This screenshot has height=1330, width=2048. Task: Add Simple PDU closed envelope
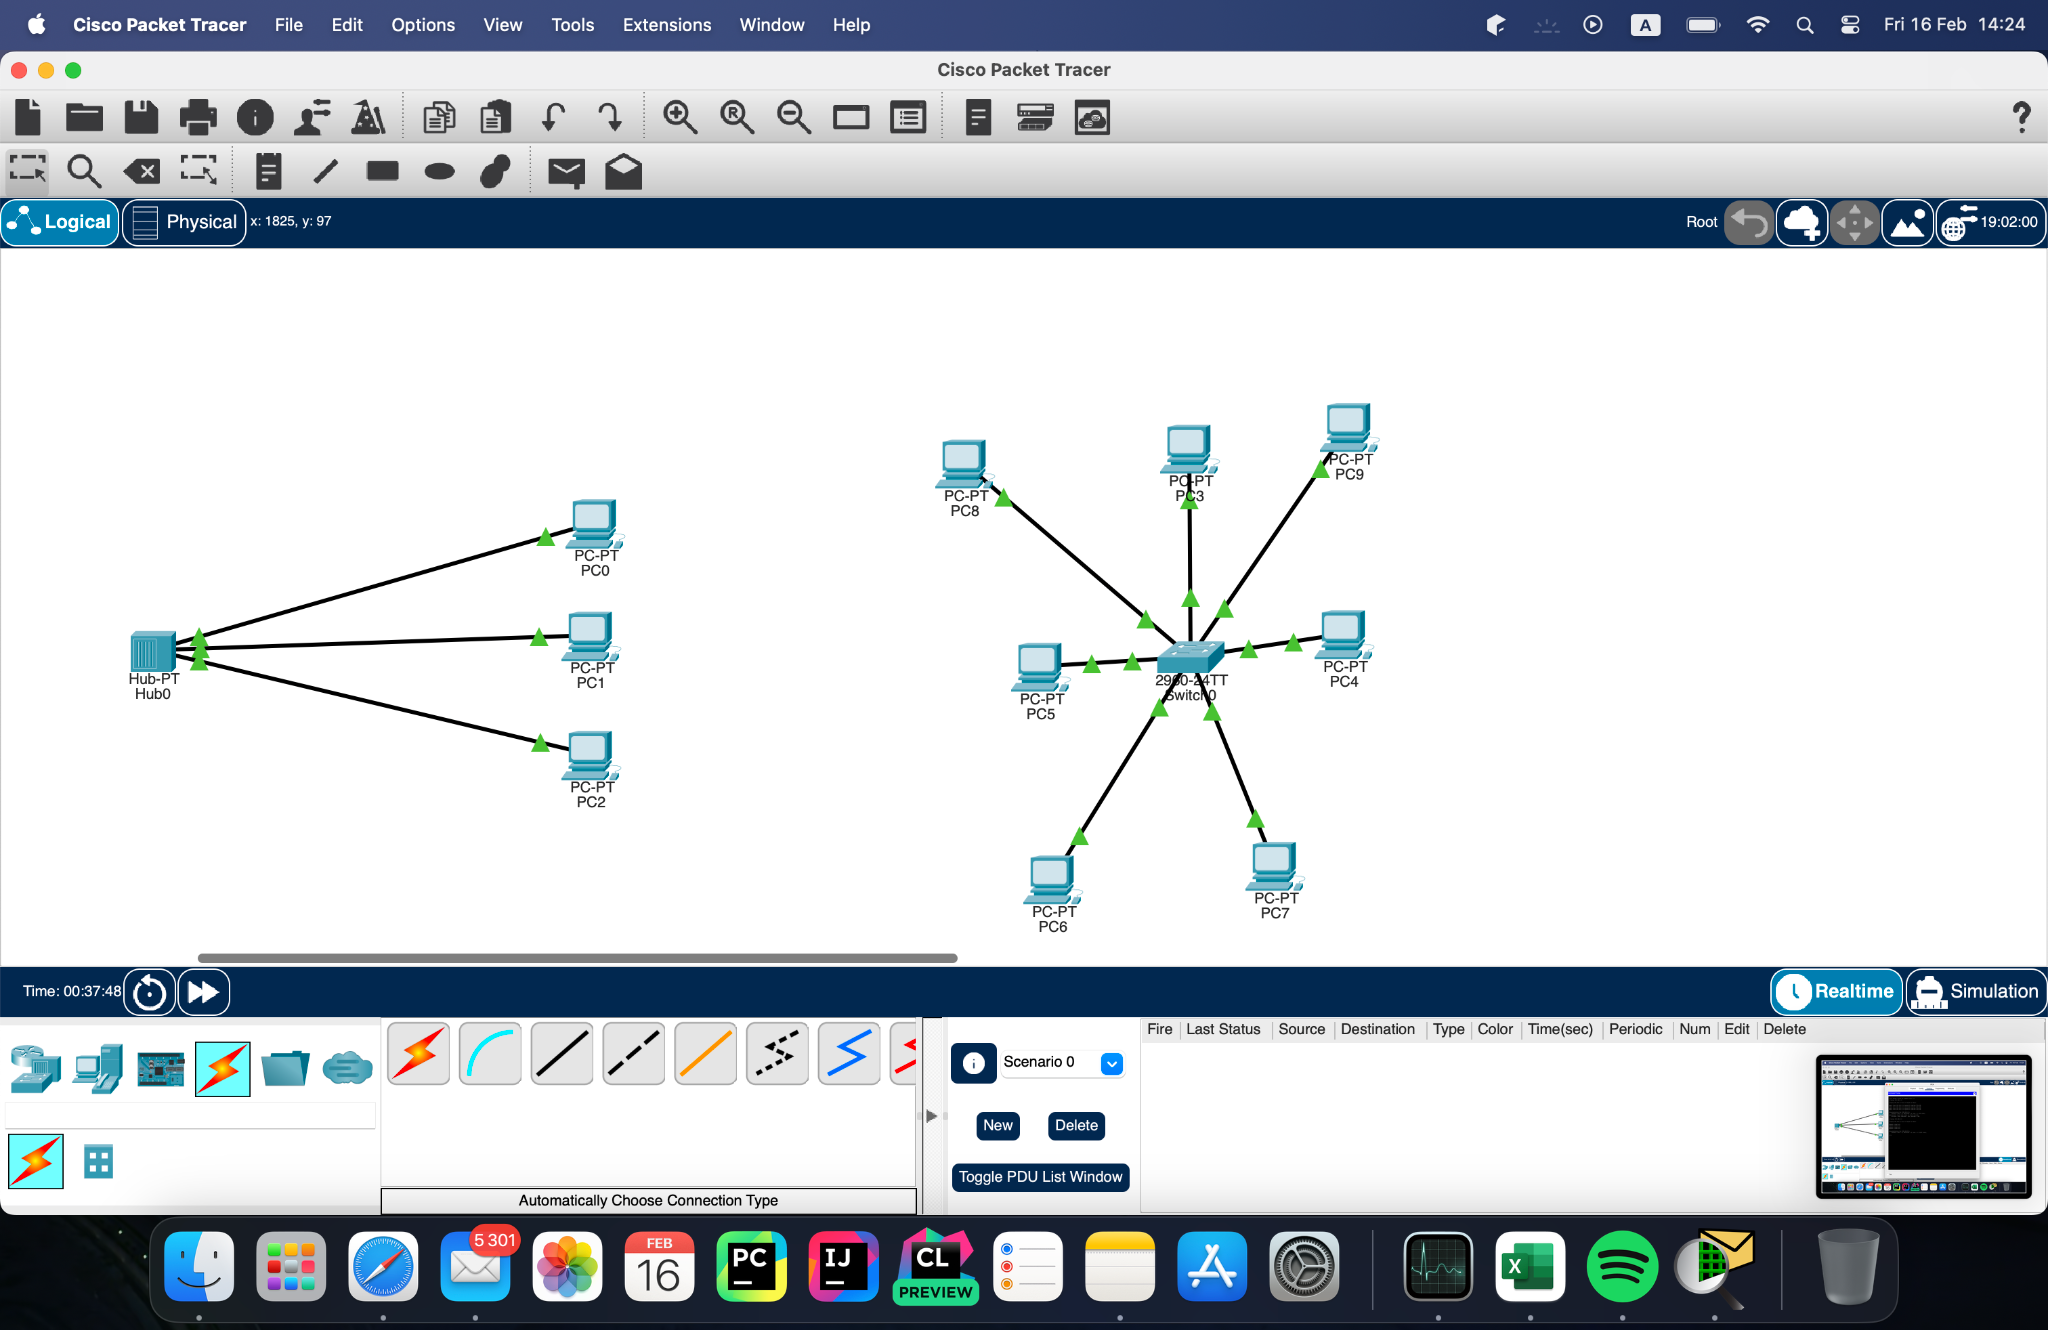[566, 172]
